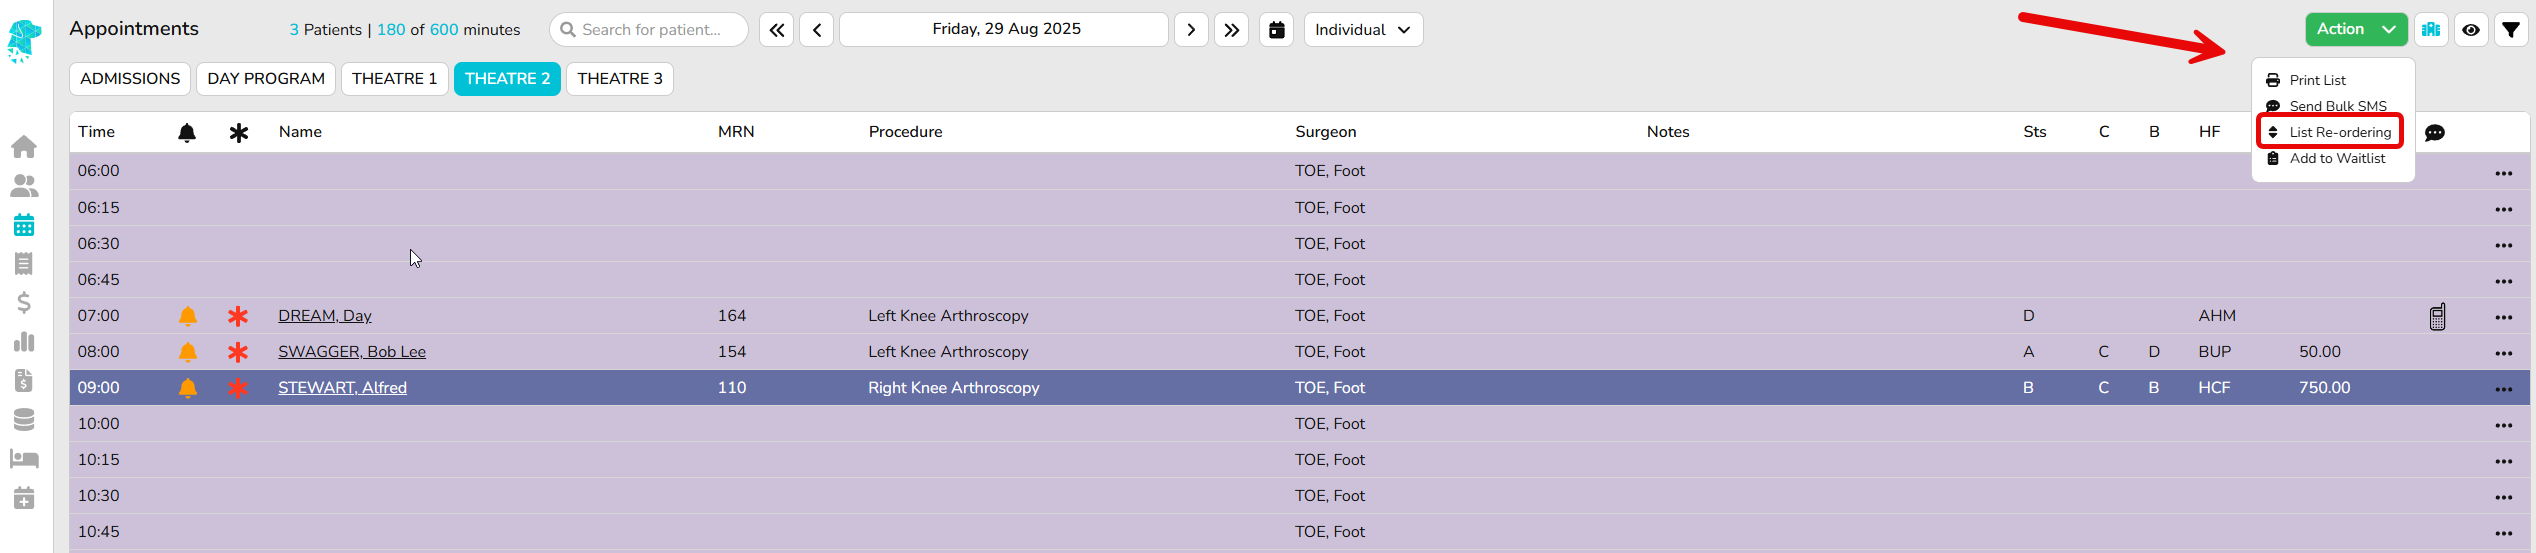Open patient link DREAM, Day
The image size is (2536, 553).
coord(325,316)
